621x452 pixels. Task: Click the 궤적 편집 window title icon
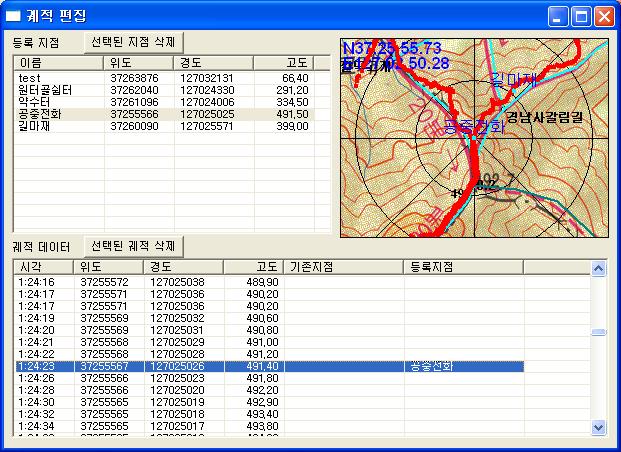coord(13,16)
